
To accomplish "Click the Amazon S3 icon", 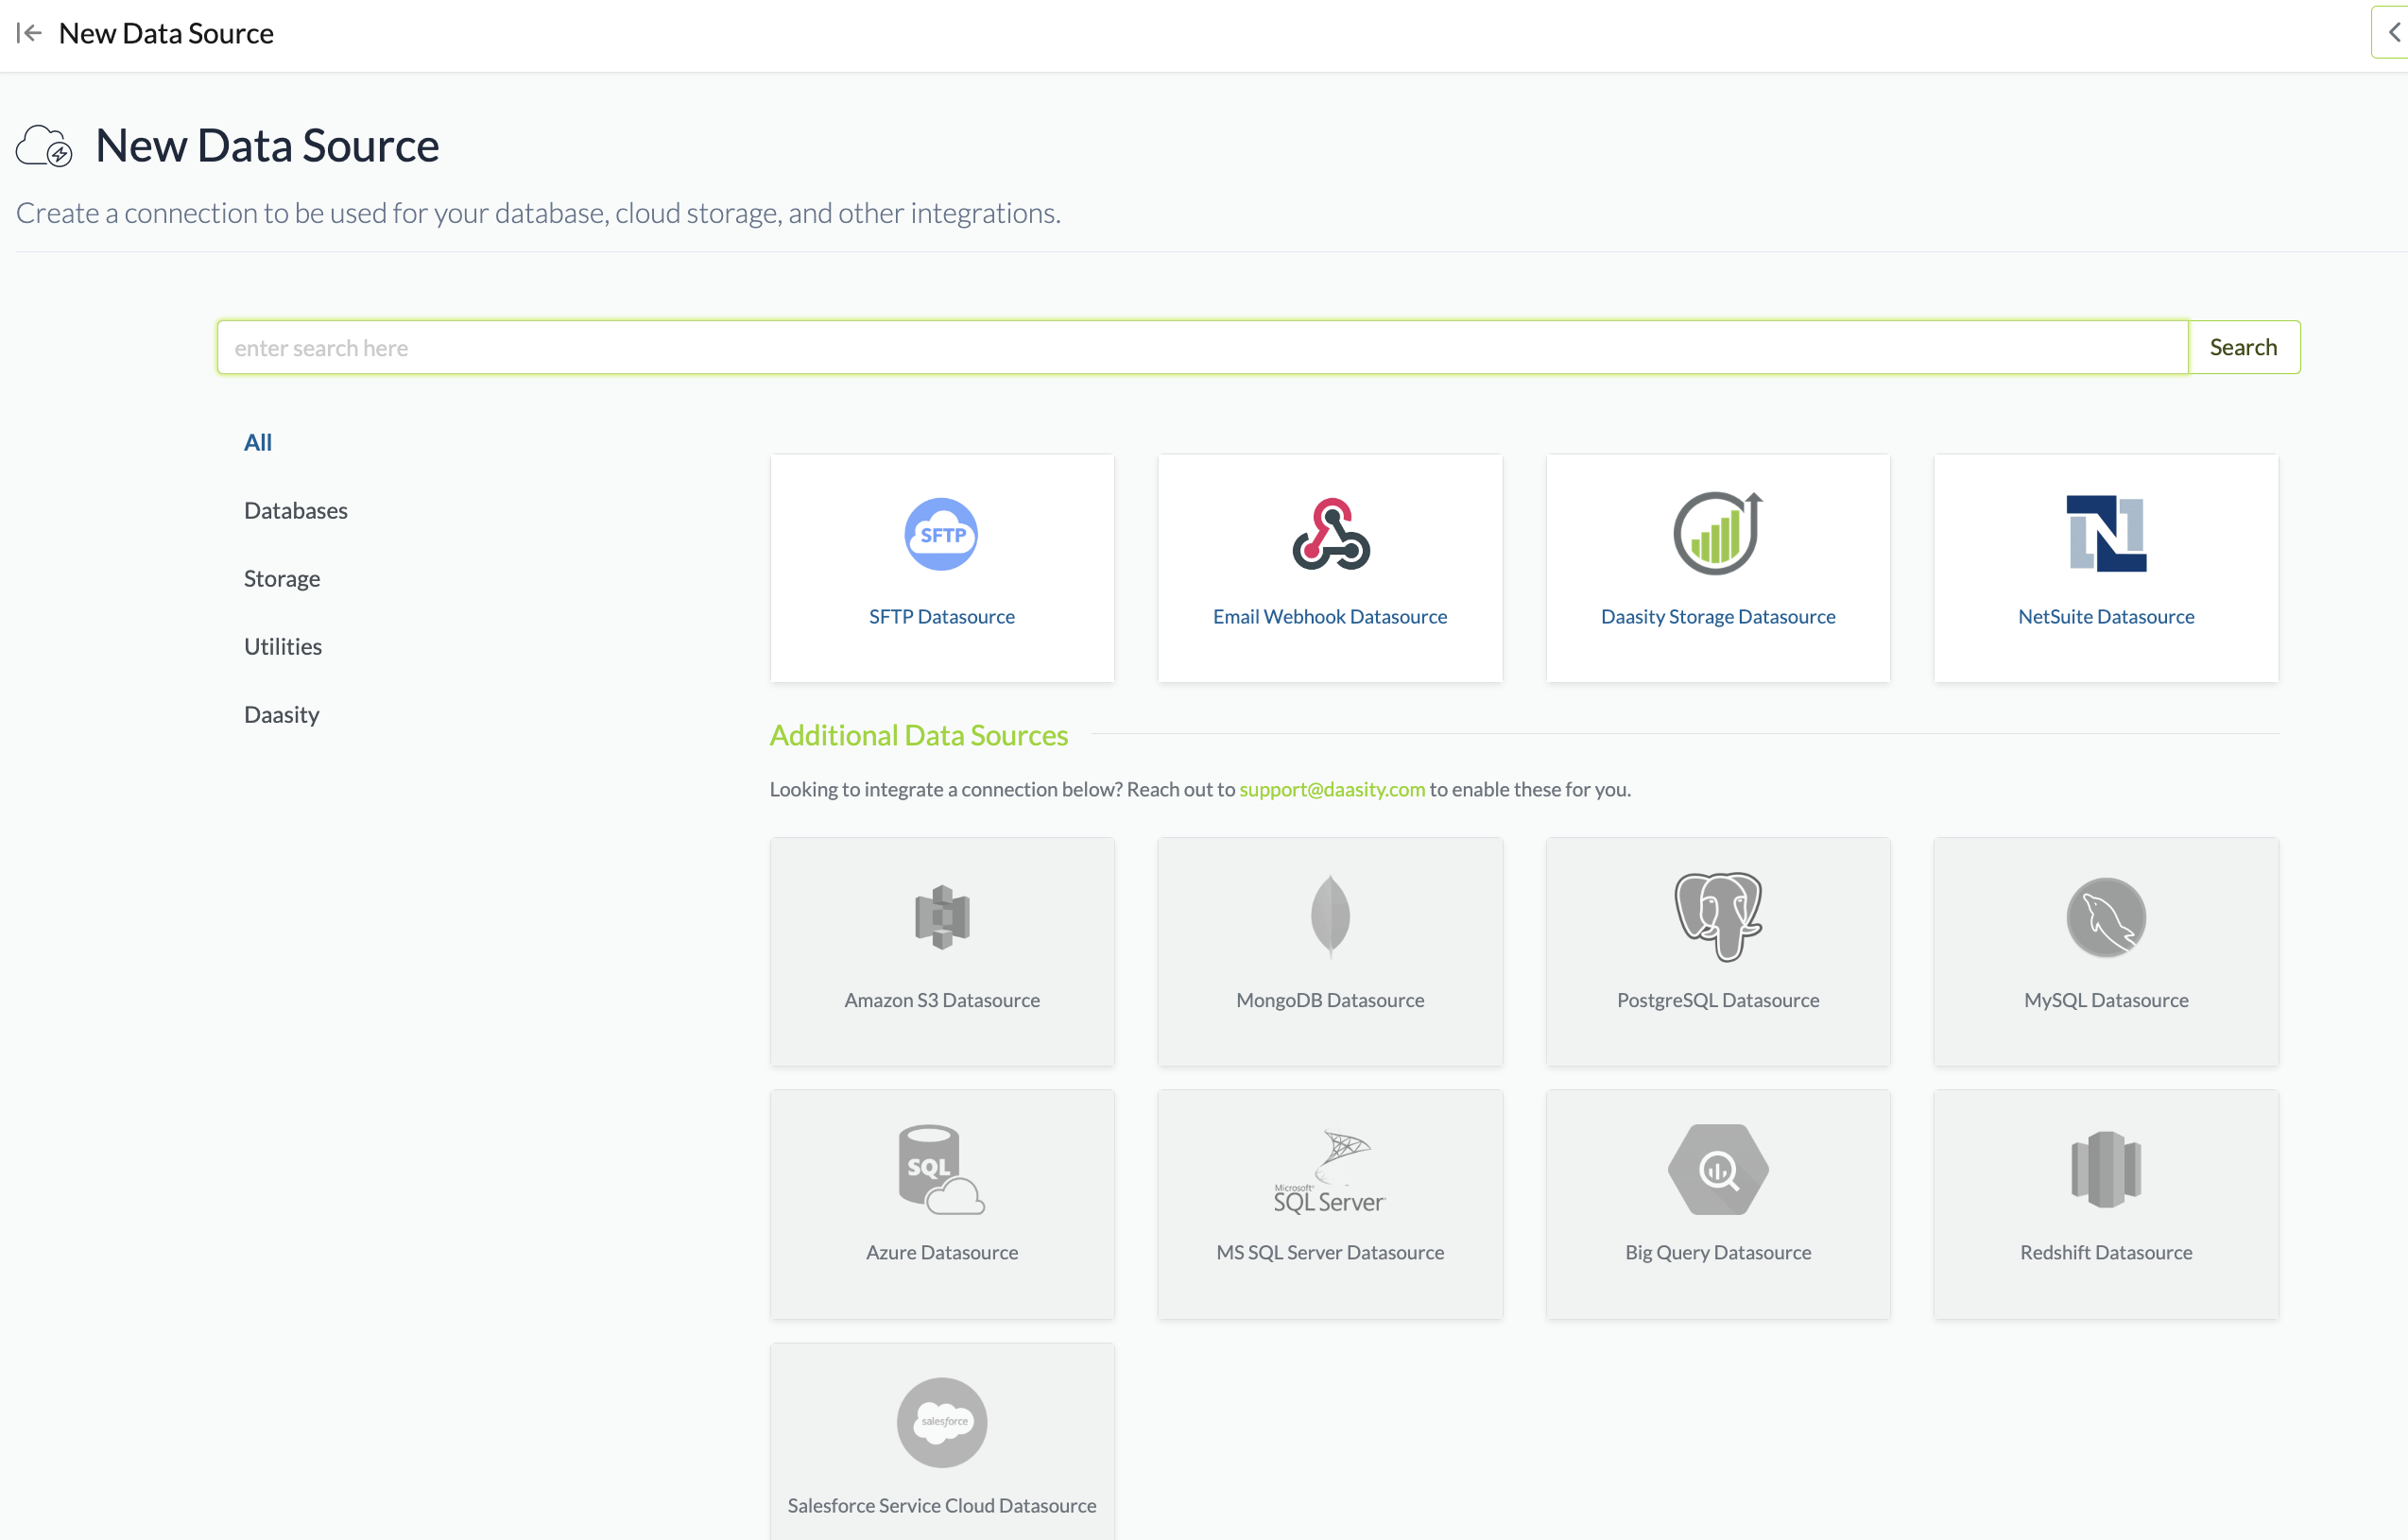I will [x=941, y=917].
